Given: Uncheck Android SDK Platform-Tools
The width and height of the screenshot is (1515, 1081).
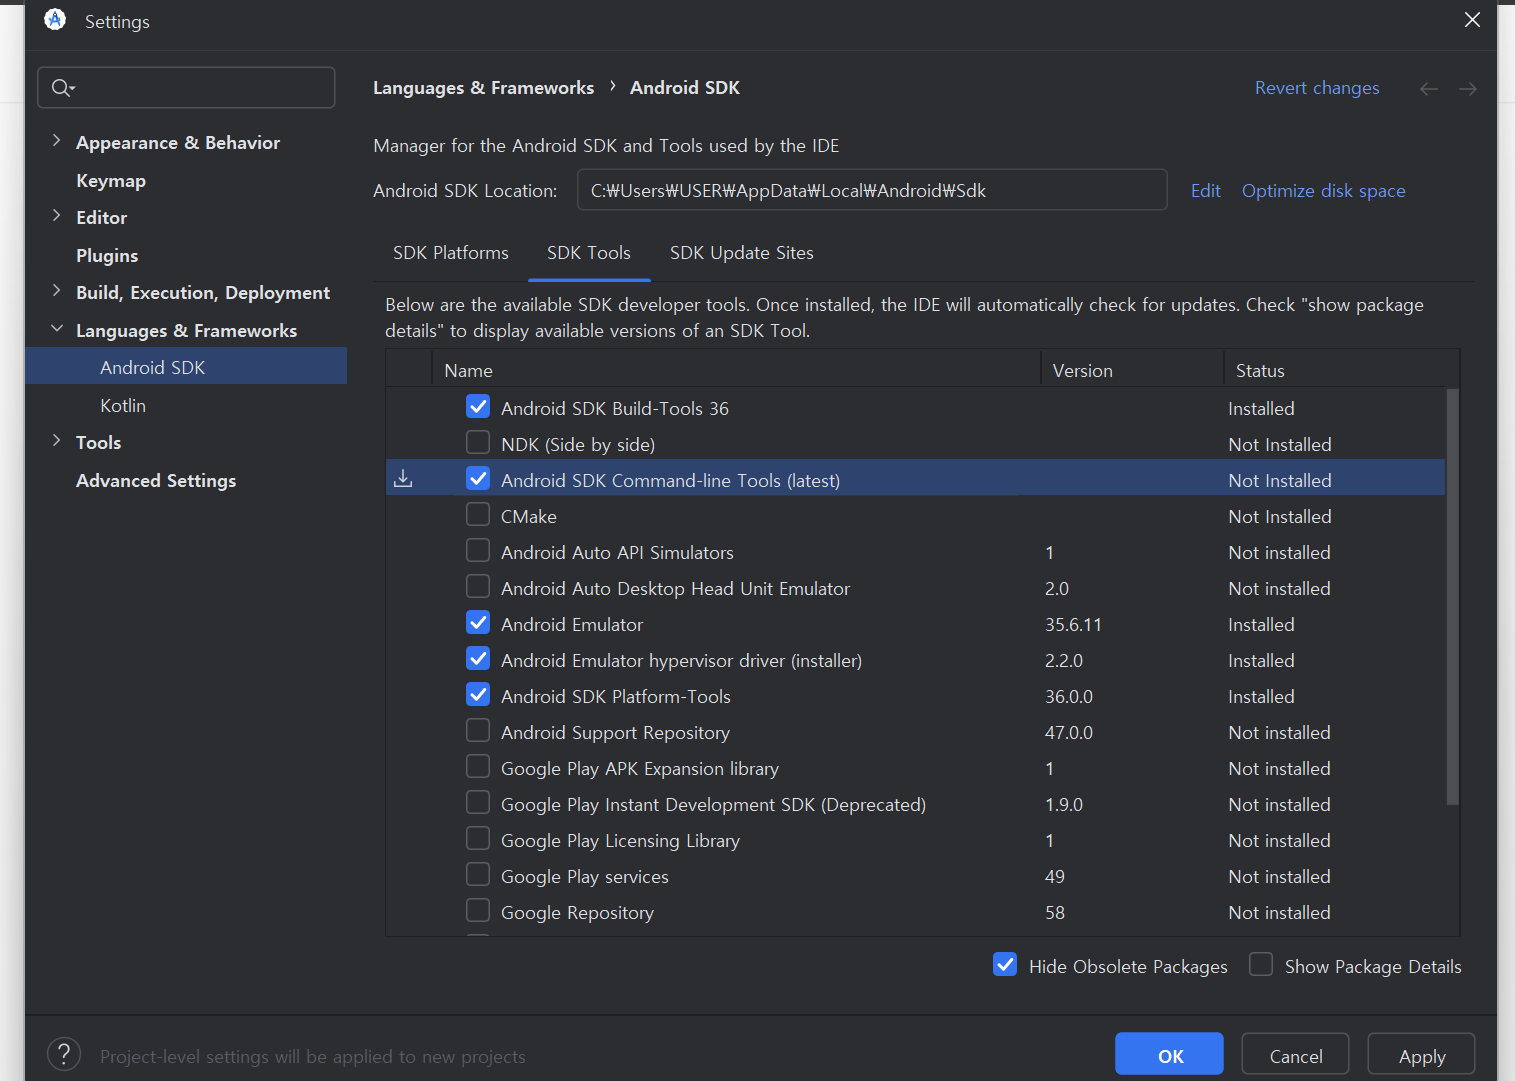Looking at the screenshot, I should click(x=478, y=695).
